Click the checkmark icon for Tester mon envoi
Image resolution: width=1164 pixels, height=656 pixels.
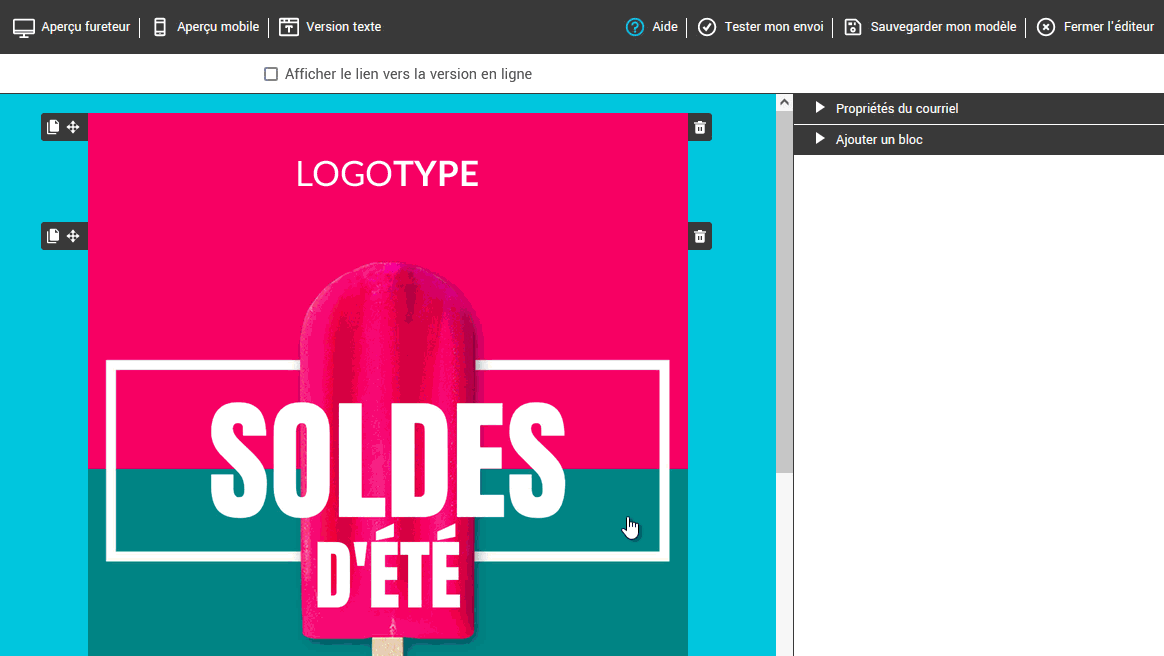click(707, 27)
